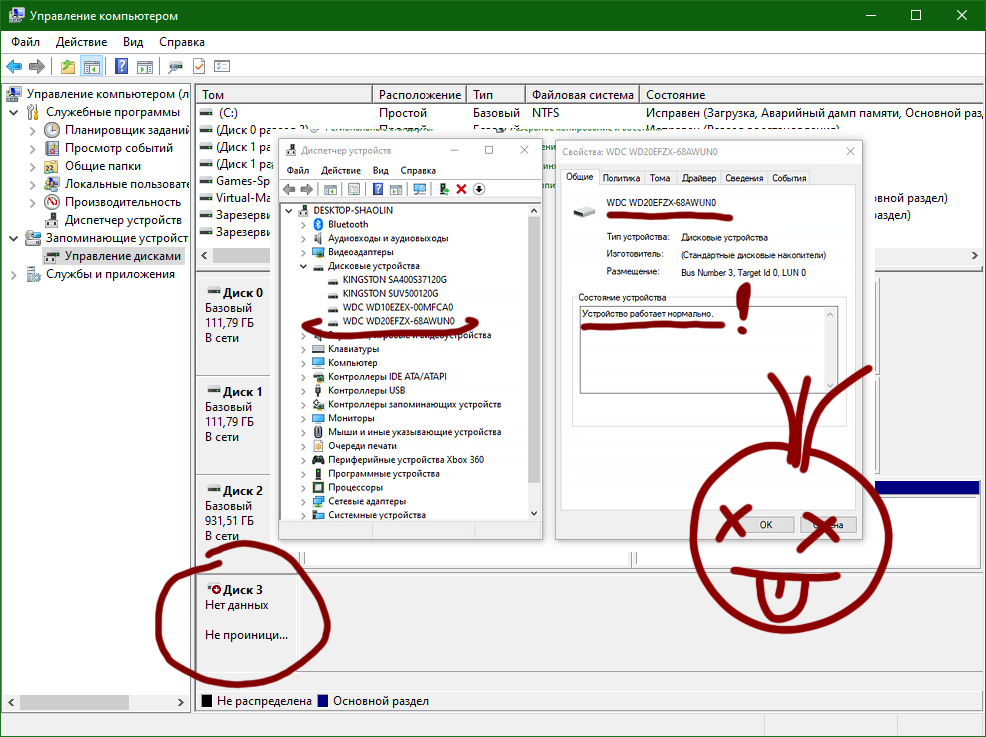Screen dimensions: 986x737
Task: Expand the Сетевые адаптеры category
Action: pyautogui.click(x=303, y=501)
